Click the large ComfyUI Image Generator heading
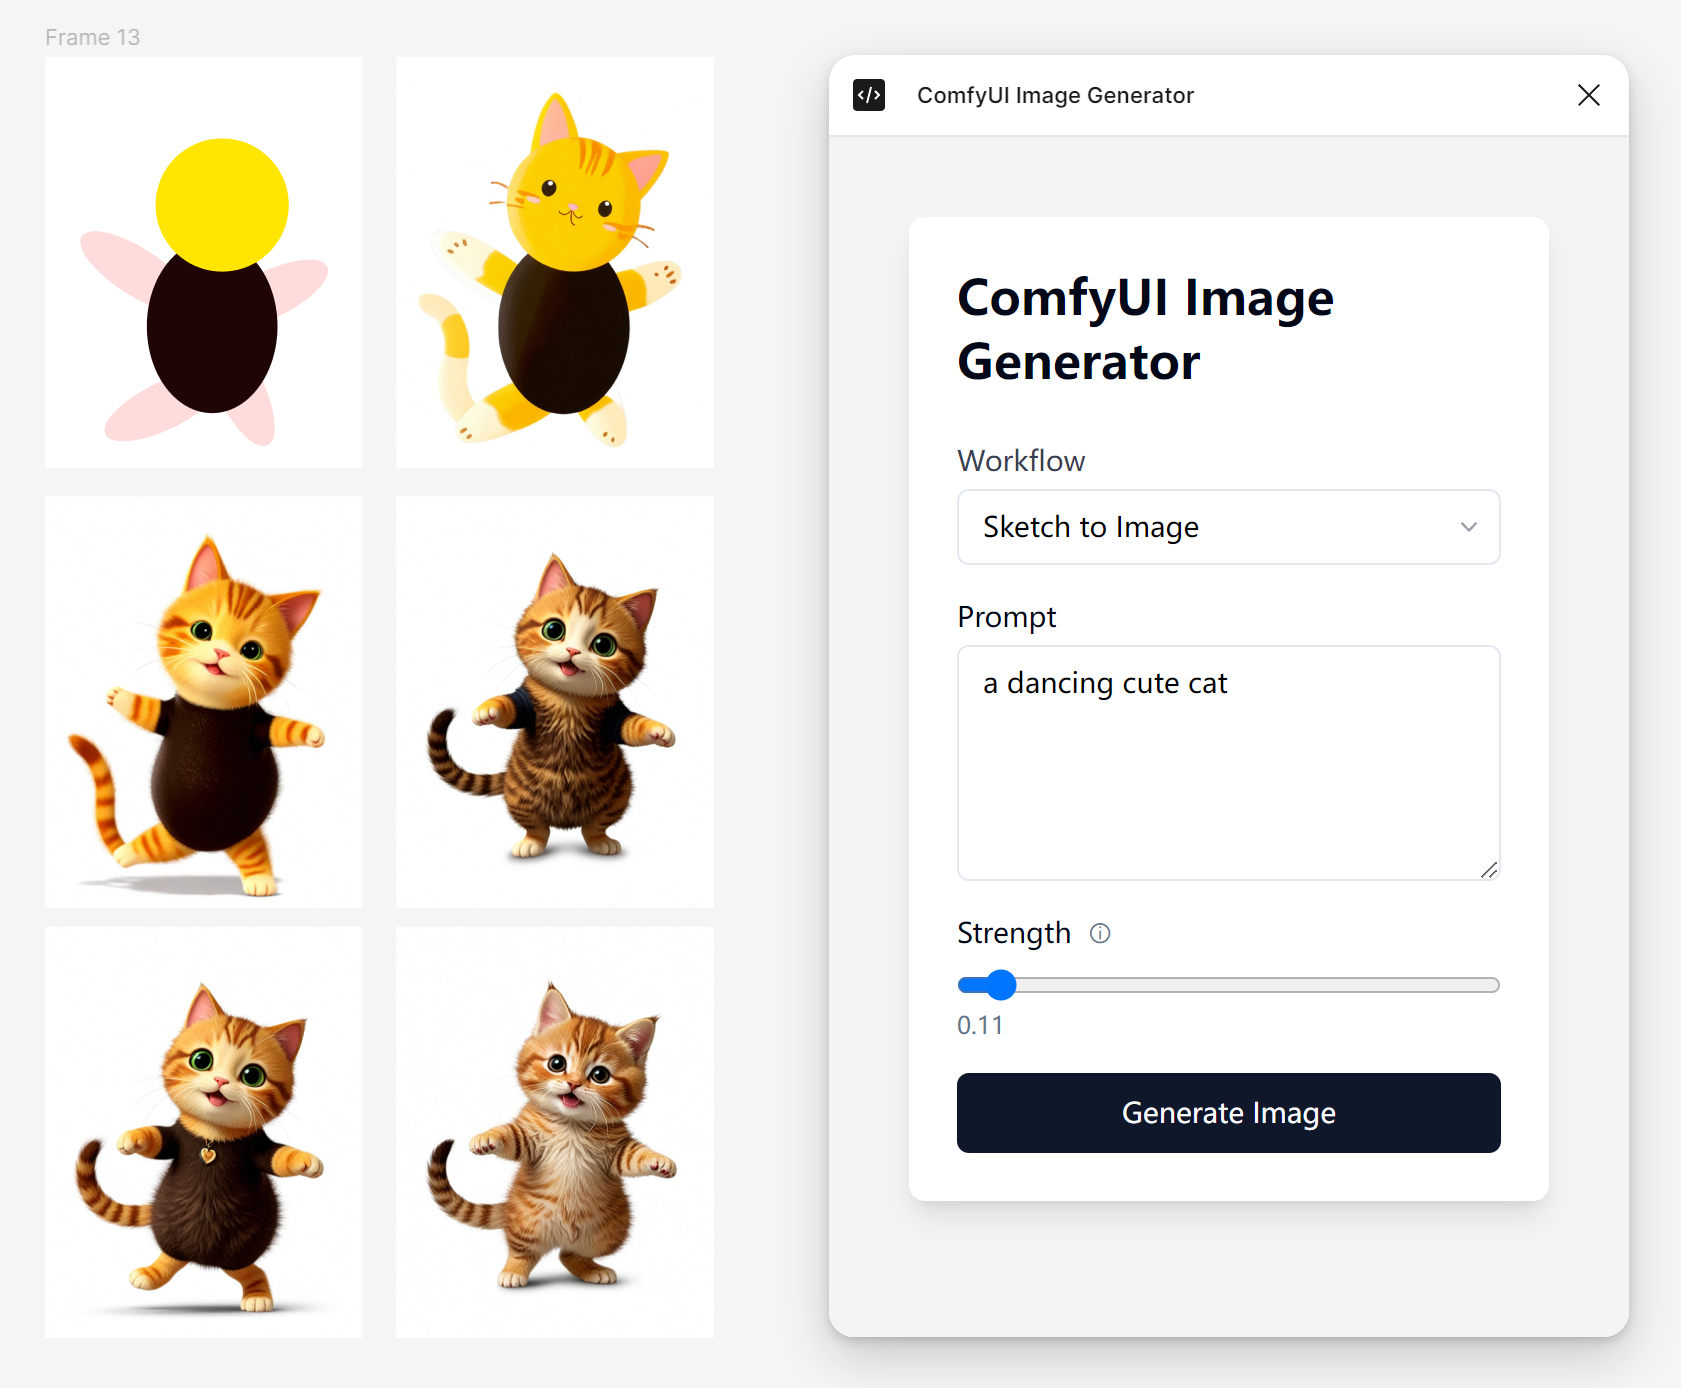Screen dimensions: 1681x1388 click(x=1145, y=329)
